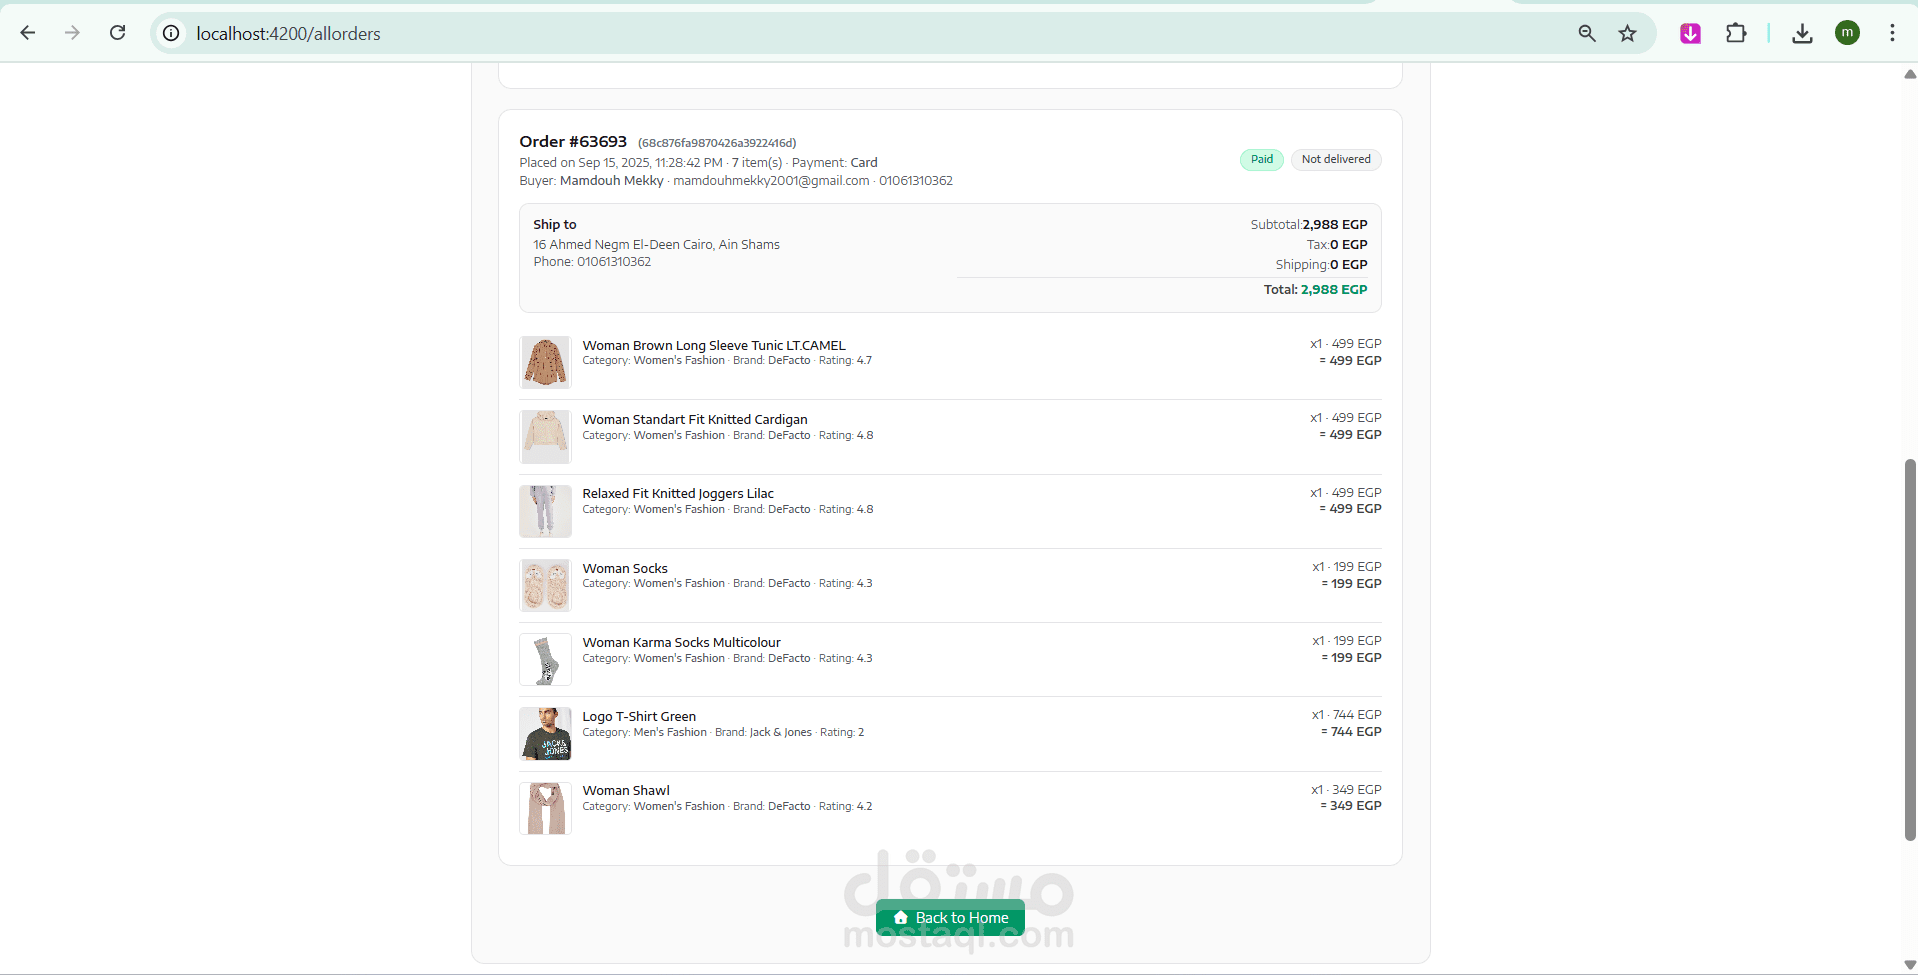Image resolution: width=1918 pixels, height=975 pixels.
Task: Select the Logo T-Shirt Green title
Action: click(639, 716)
